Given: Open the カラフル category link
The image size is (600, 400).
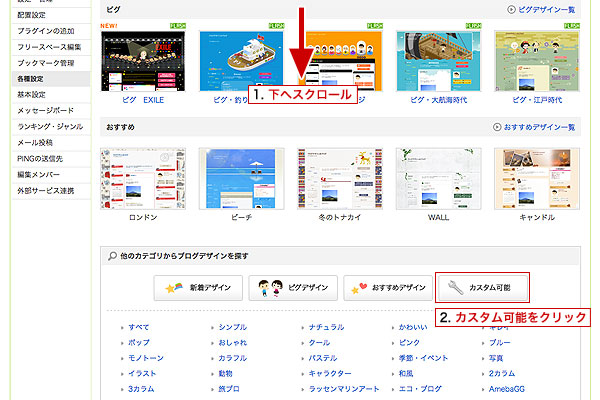Looking at the screenshot, I should 233,358.
